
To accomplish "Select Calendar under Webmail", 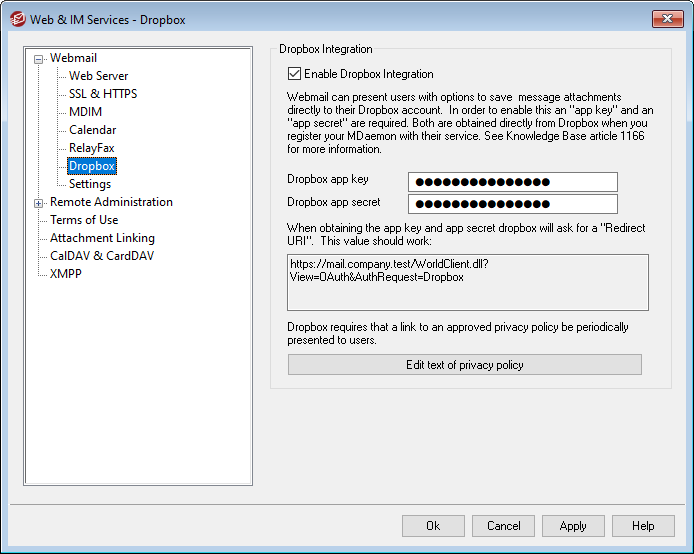I will pyautogui.click(x=92, y=130).
